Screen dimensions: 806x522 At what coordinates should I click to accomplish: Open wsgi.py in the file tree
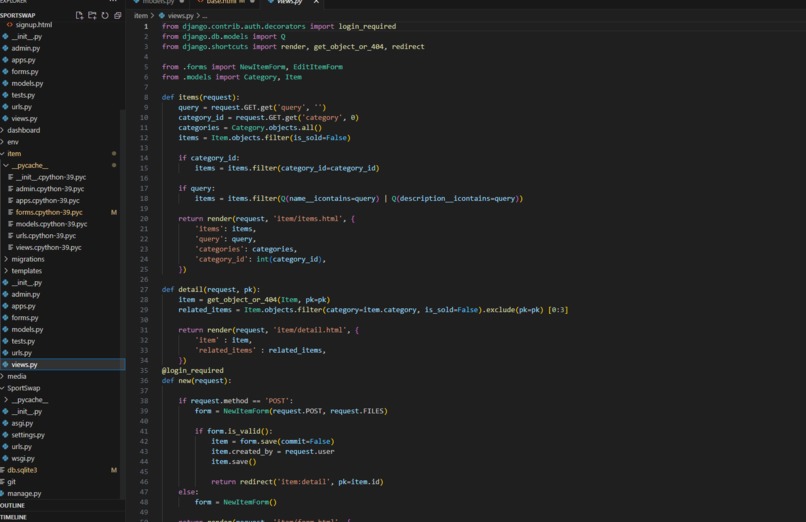pos(23,458)
